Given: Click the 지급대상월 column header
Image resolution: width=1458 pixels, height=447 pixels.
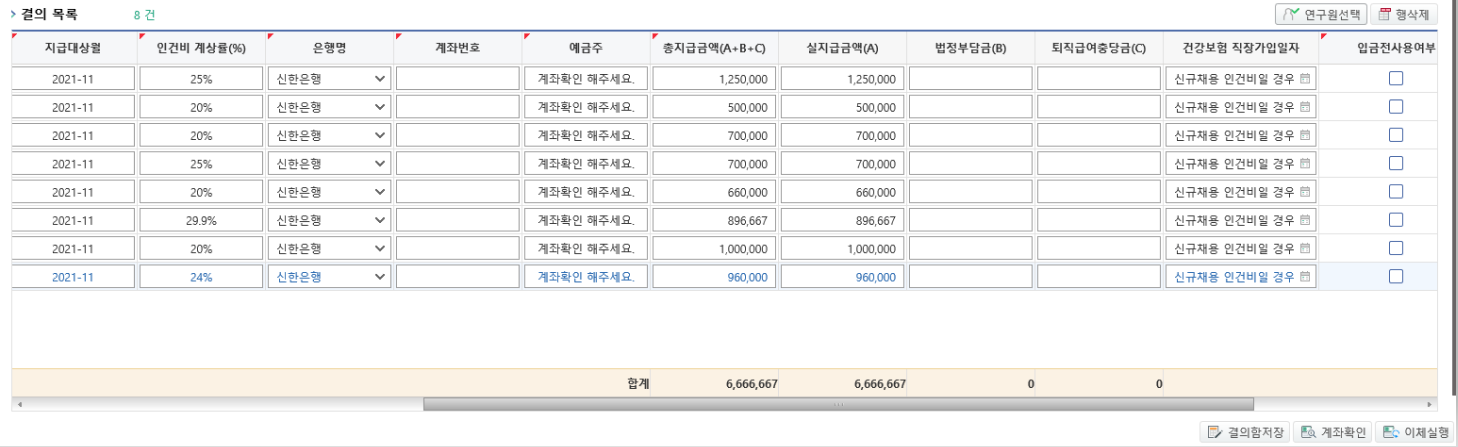Looking at the screenshot, I should [x=73, y=47].
